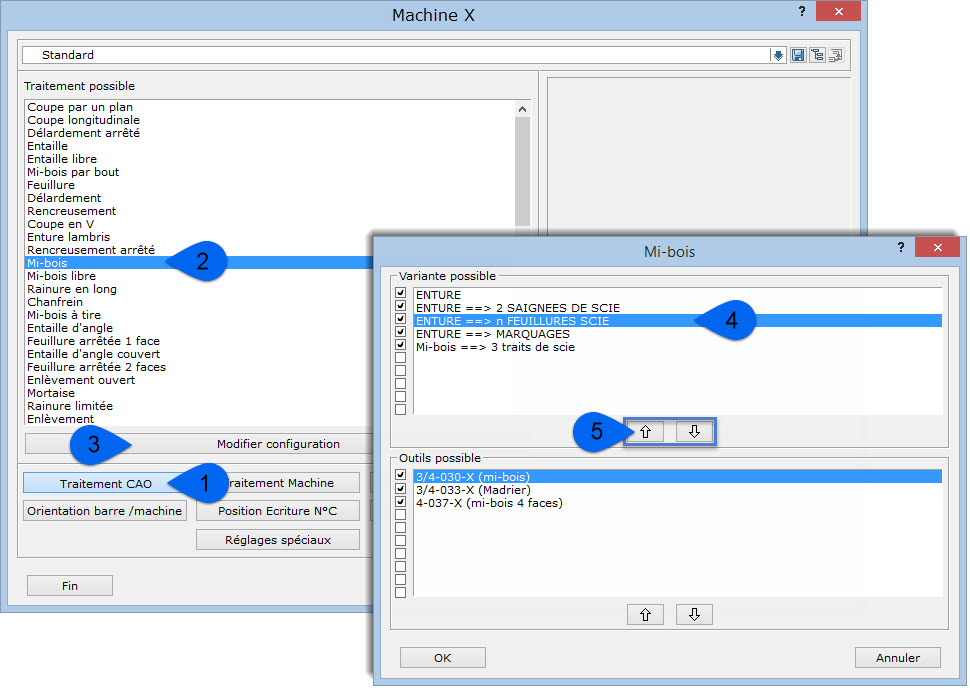The width and height of the screenshot is (970, 688).
Task: Uncheck the ENTURE variant checkbox
Action: tap(401, 295)
